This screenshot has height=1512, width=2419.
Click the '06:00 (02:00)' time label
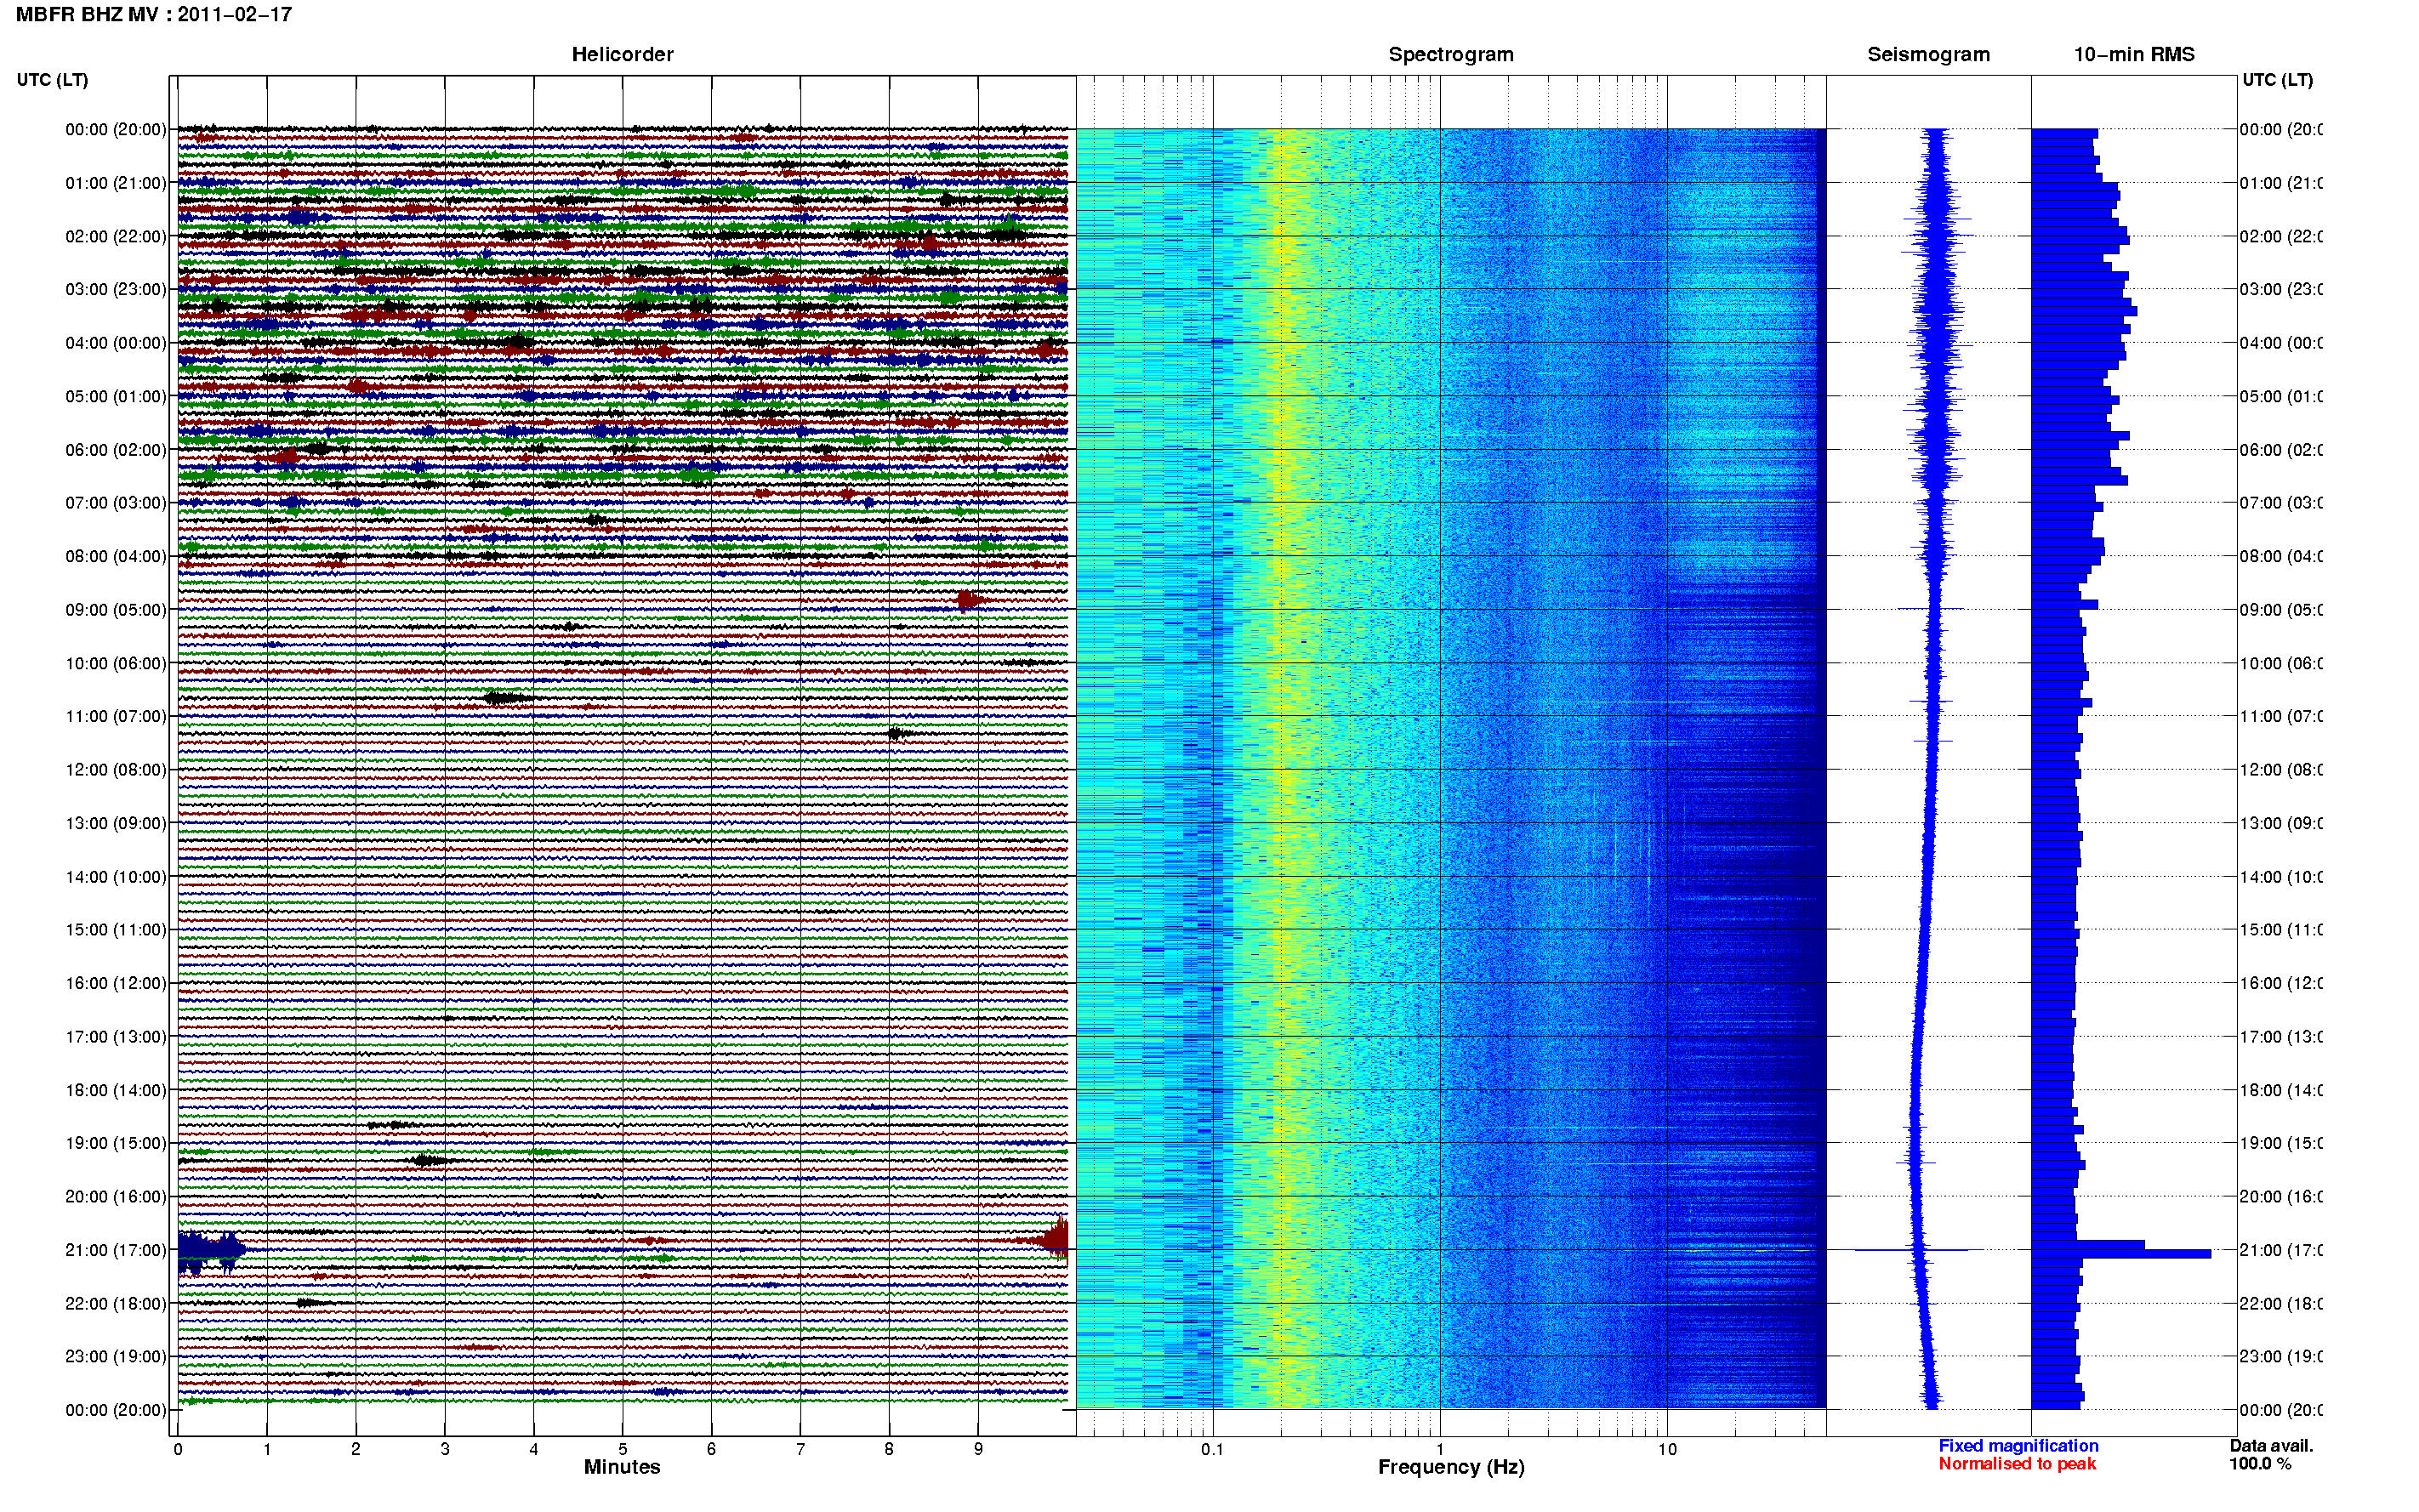coord(115,450)
